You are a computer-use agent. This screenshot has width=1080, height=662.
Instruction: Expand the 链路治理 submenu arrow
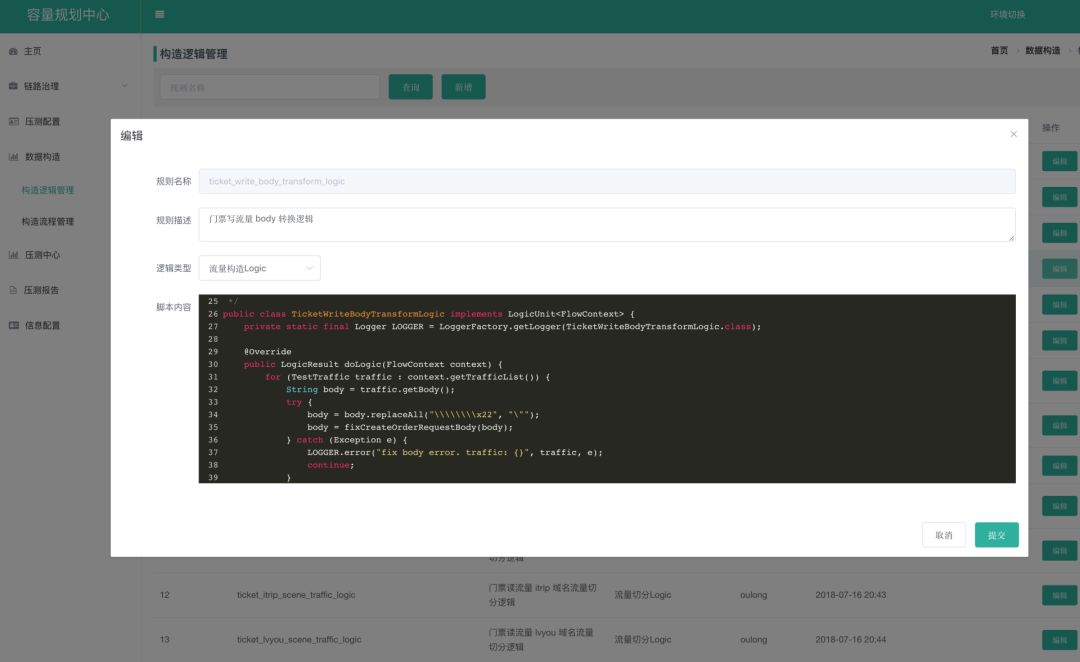pyautogui.click(x=125, y=86)
